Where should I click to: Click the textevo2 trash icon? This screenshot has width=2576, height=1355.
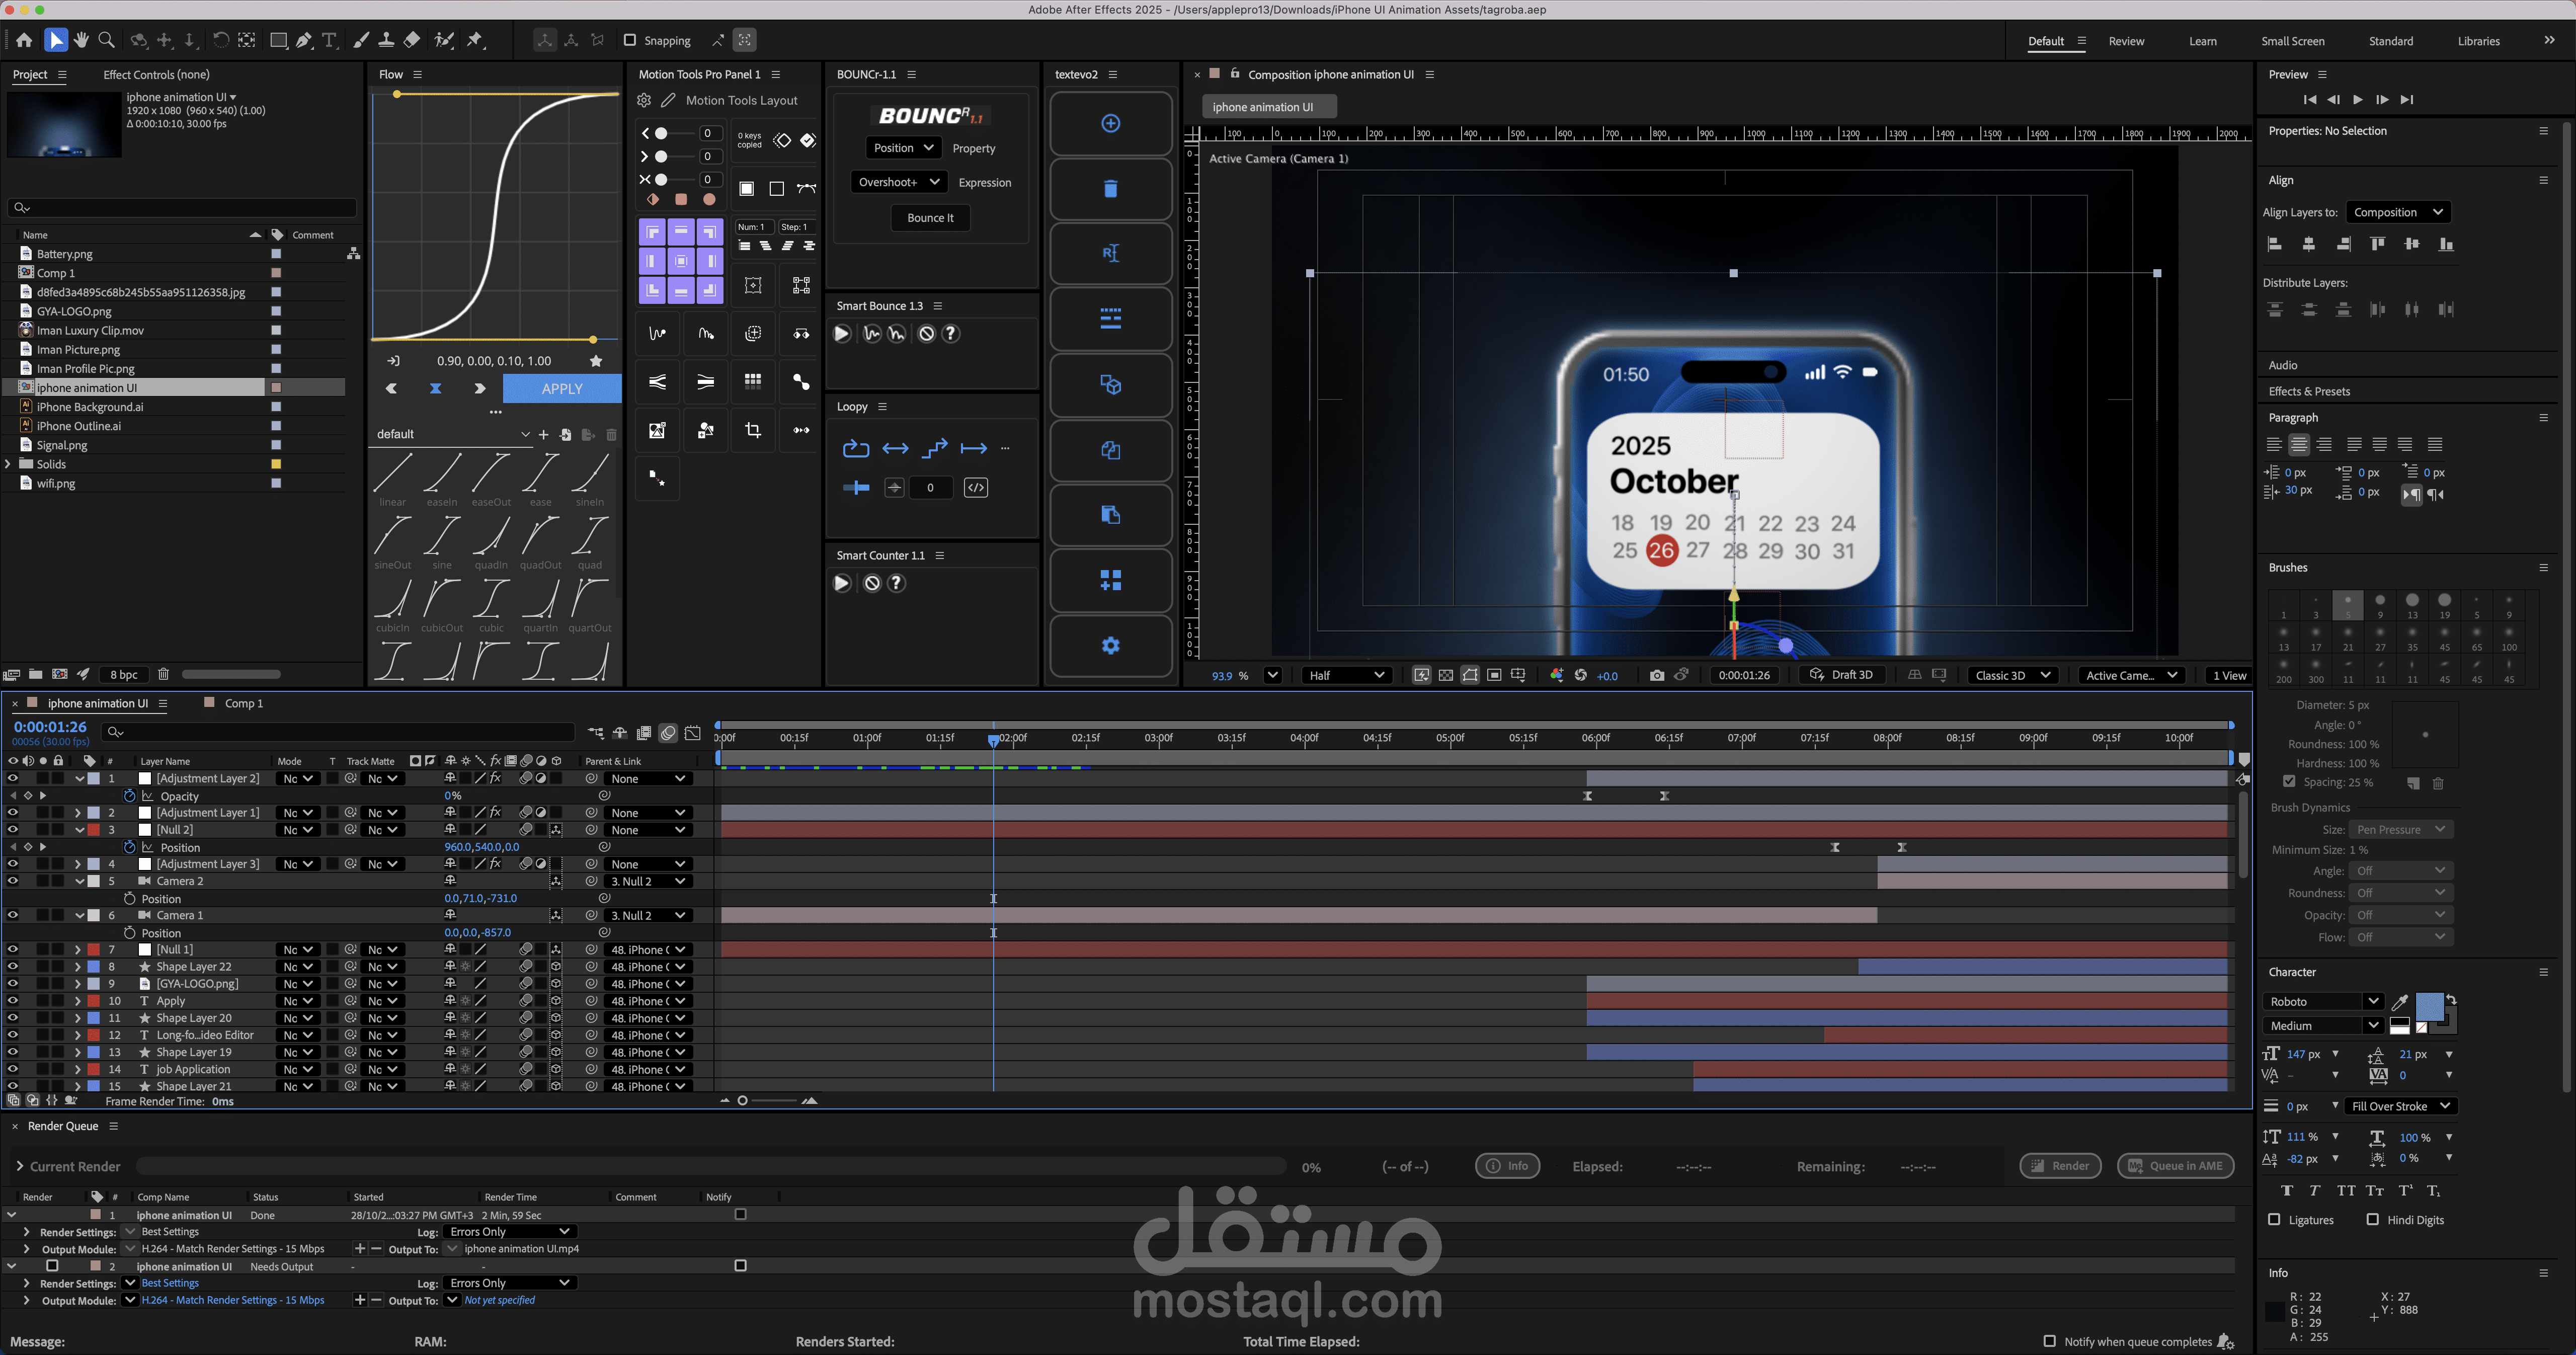pyautogui.click(x=1110, y=189)
